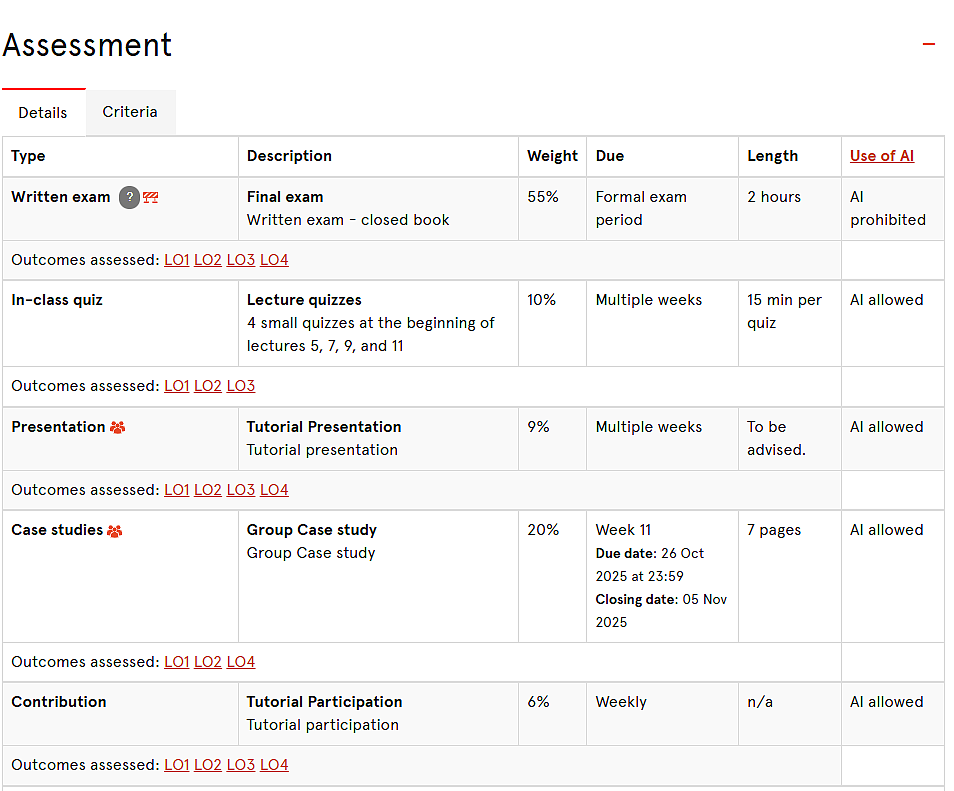Viewport: 954px width, 791px height.
Task: Click the 9% weight value
Action: coord(538,427)
